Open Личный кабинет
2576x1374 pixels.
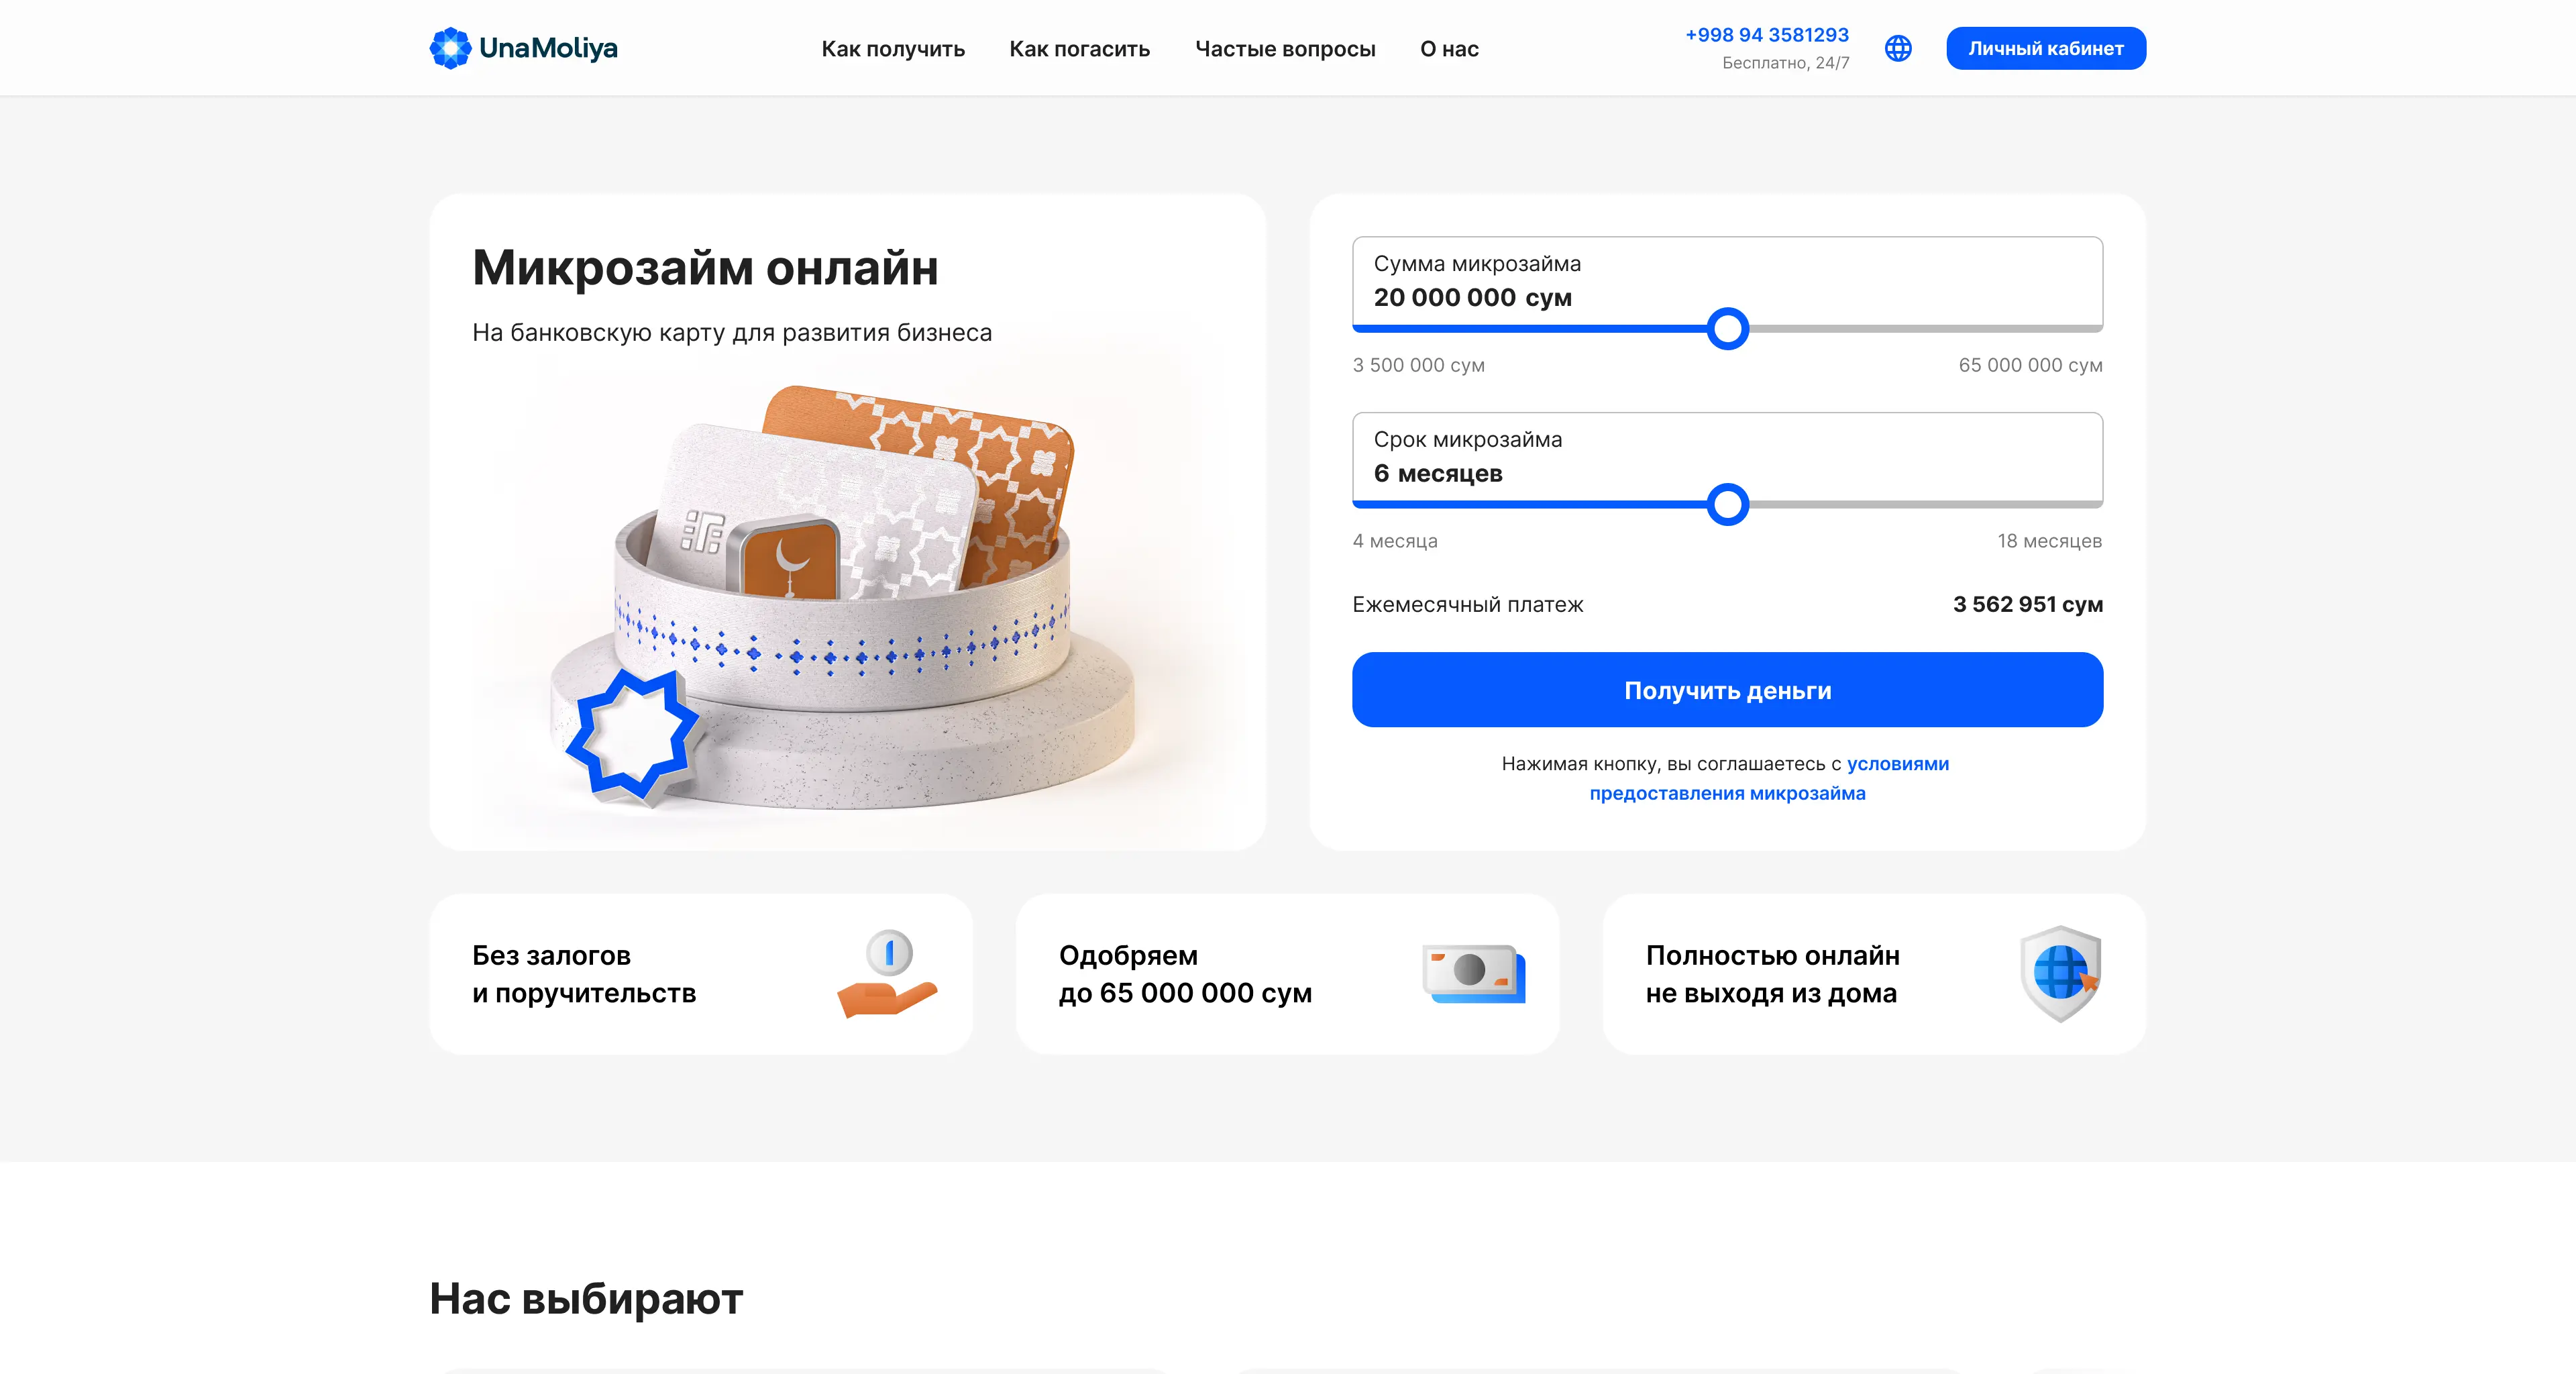2046,48
